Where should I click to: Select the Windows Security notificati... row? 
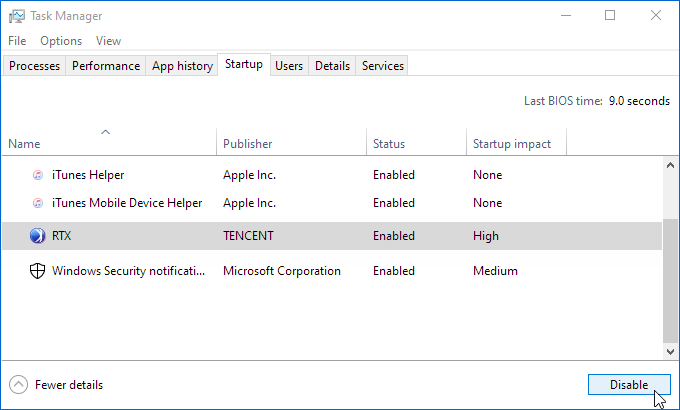pyautogui.click(x=332, y=271)
